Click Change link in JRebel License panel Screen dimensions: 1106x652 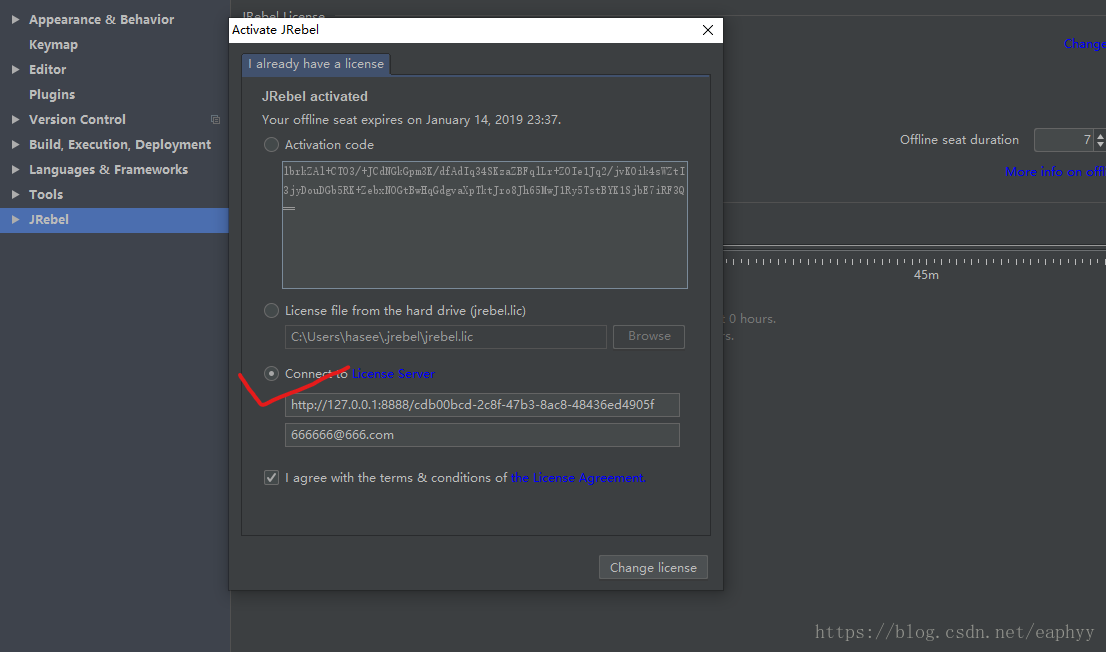pos(1085,44)
